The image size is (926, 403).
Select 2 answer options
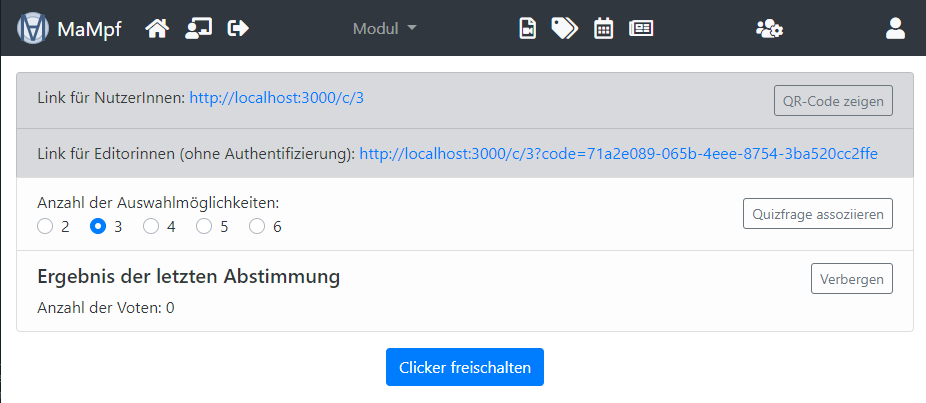[x=45, y=227]
